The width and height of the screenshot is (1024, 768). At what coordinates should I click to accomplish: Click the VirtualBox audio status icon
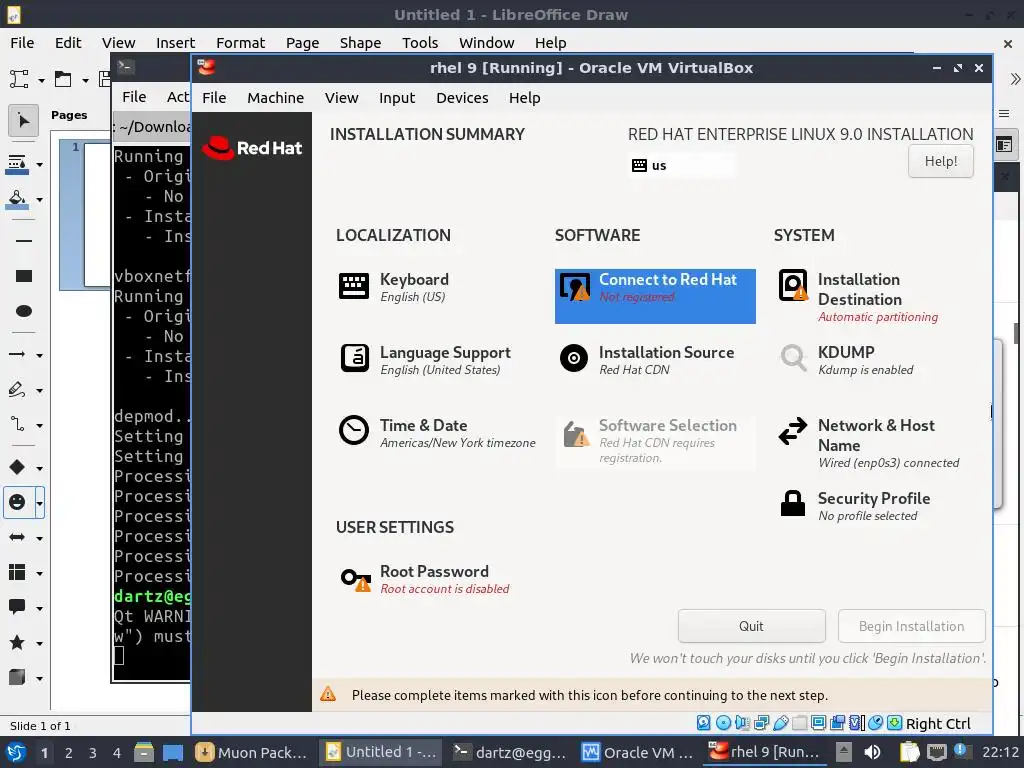coord(742,723)
